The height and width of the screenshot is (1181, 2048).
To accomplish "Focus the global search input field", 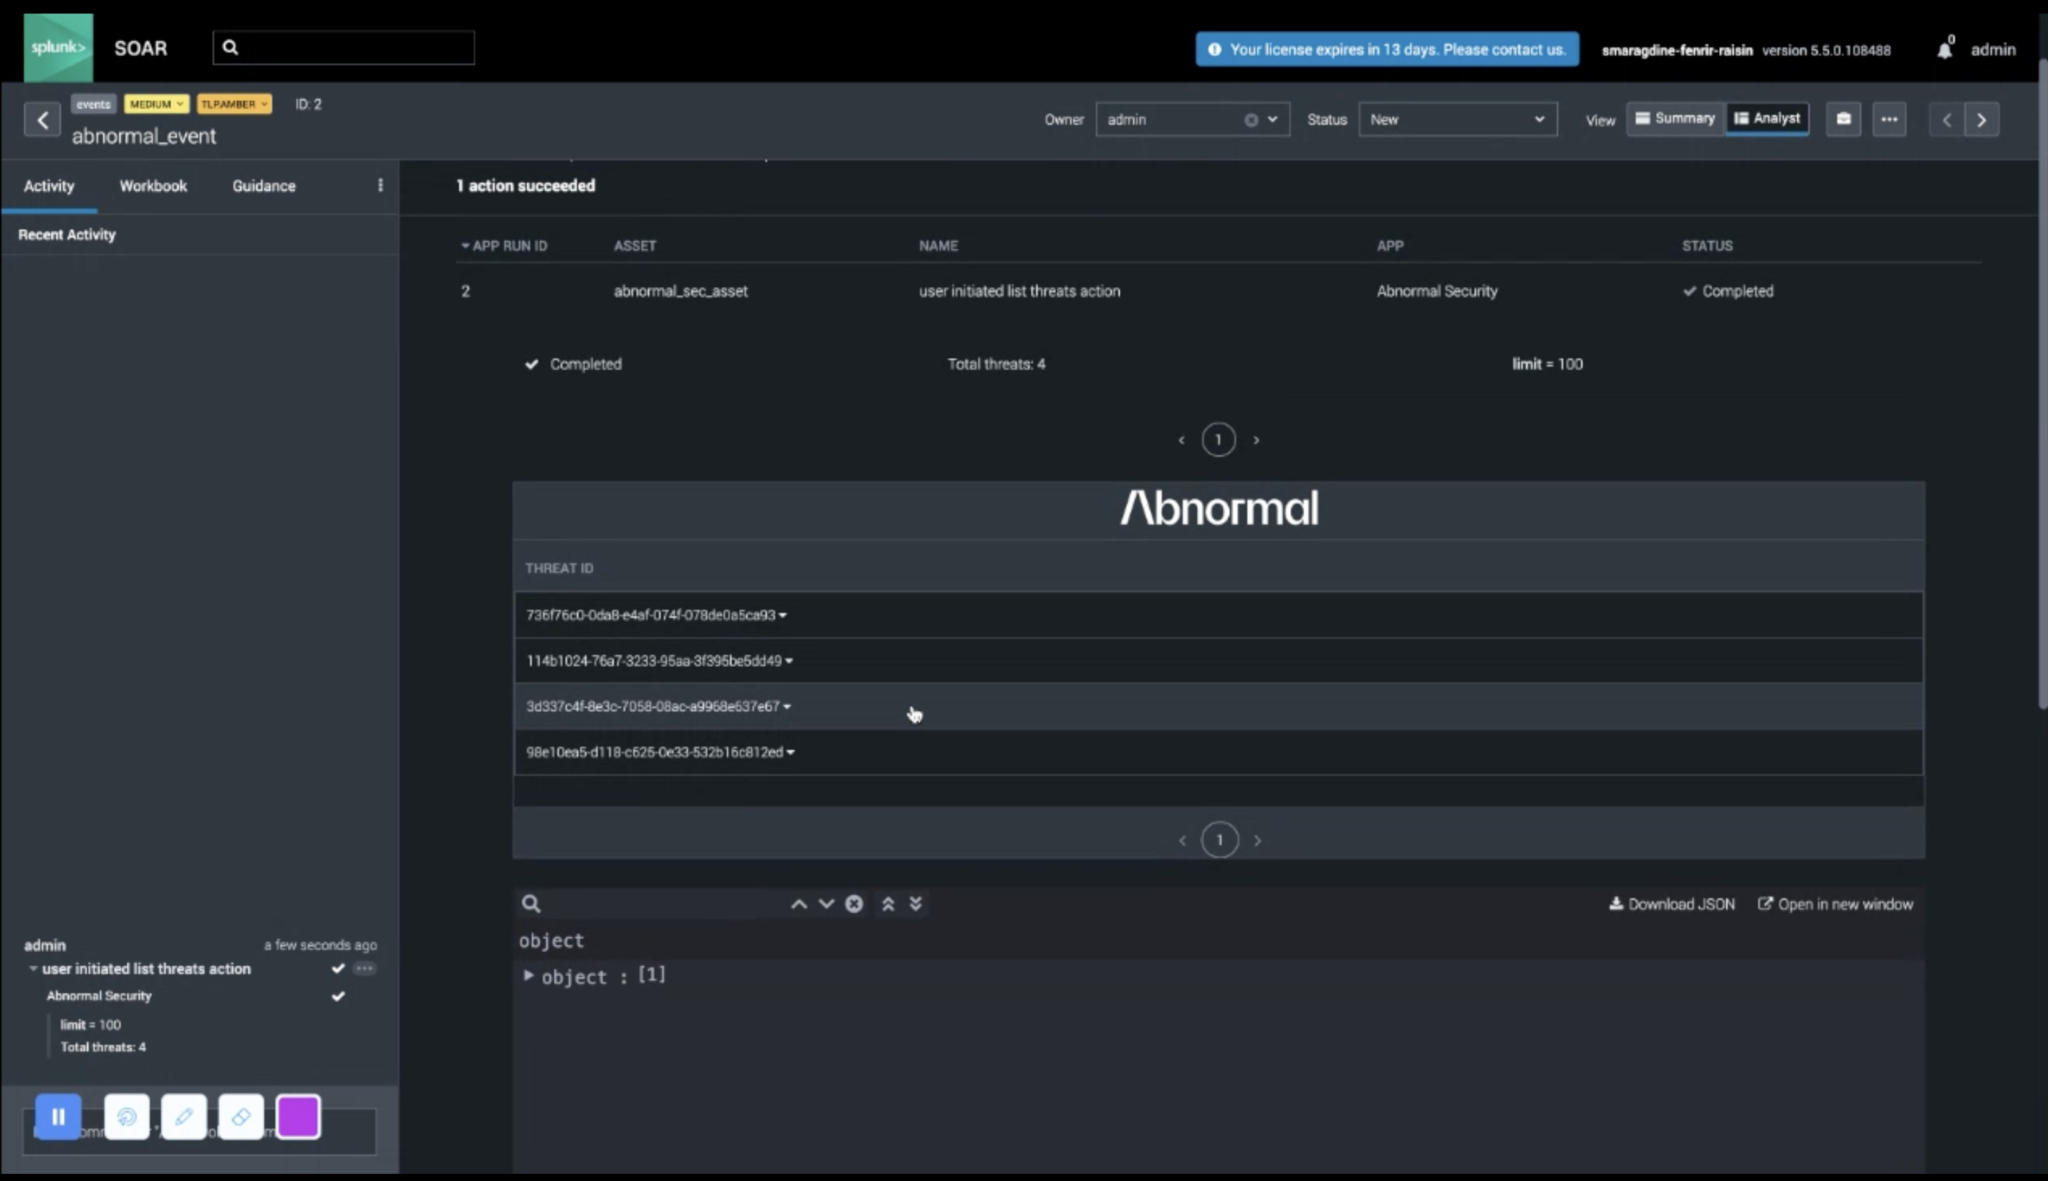I will [x=343, y=47].
